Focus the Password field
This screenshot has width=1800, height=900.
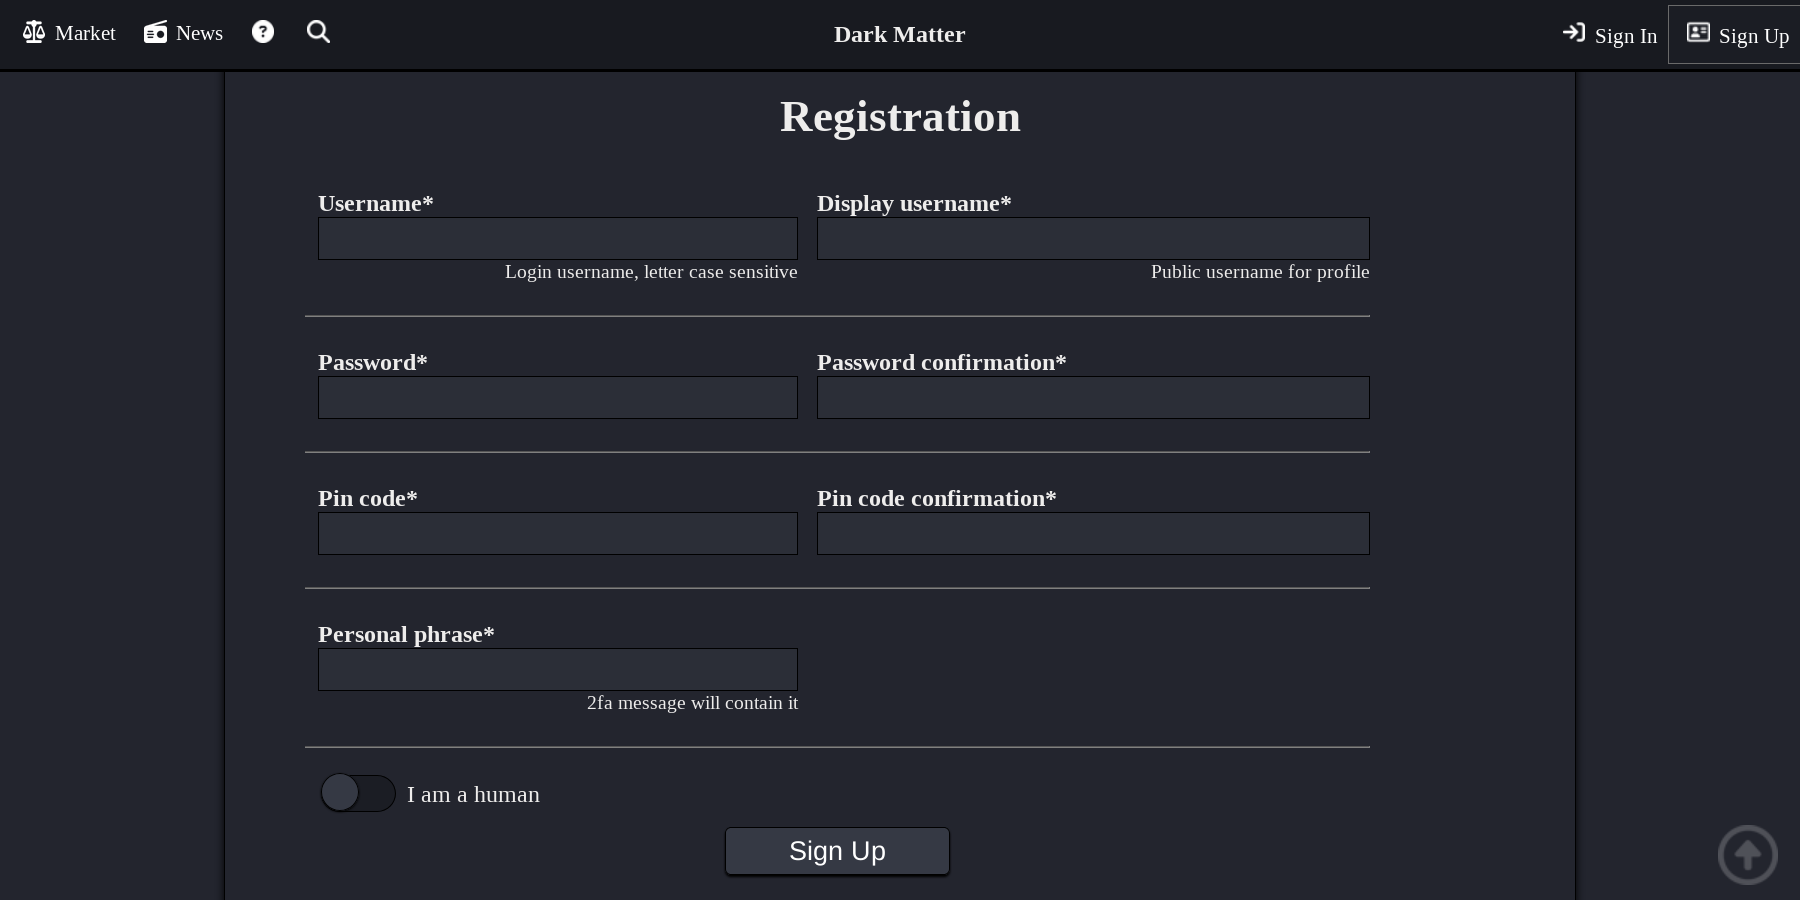(557, 397)
